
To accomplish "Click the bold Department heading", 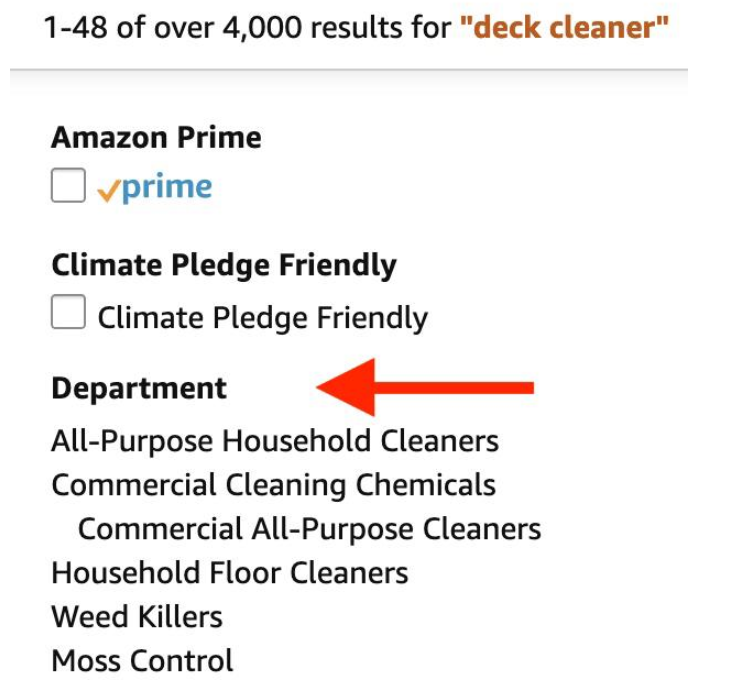I will [139, 388].
